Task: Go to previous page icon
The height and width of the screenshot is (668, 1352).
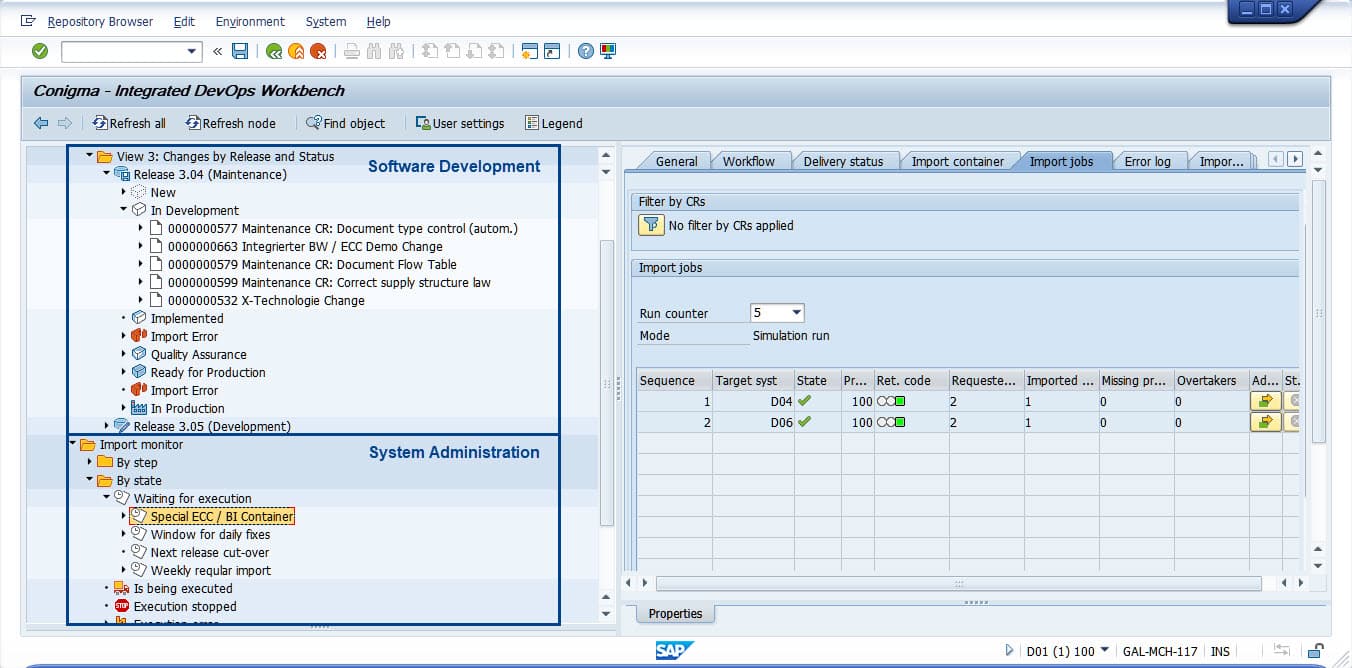Action: tap(452, 51)
